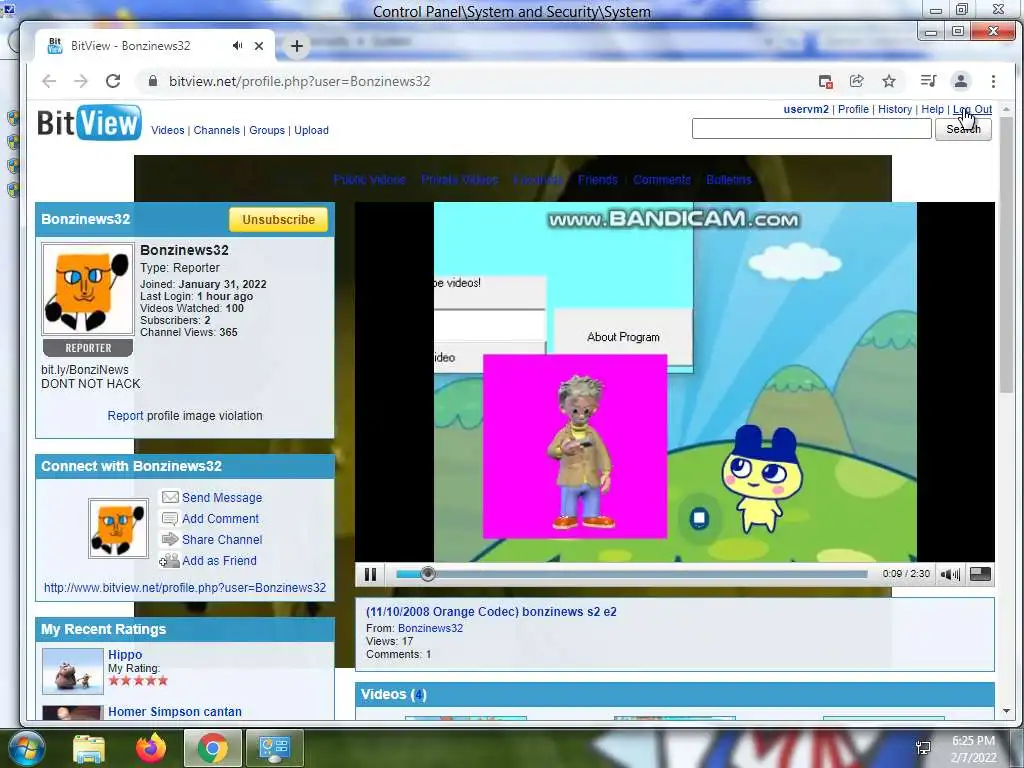Click the Search button

963,129
